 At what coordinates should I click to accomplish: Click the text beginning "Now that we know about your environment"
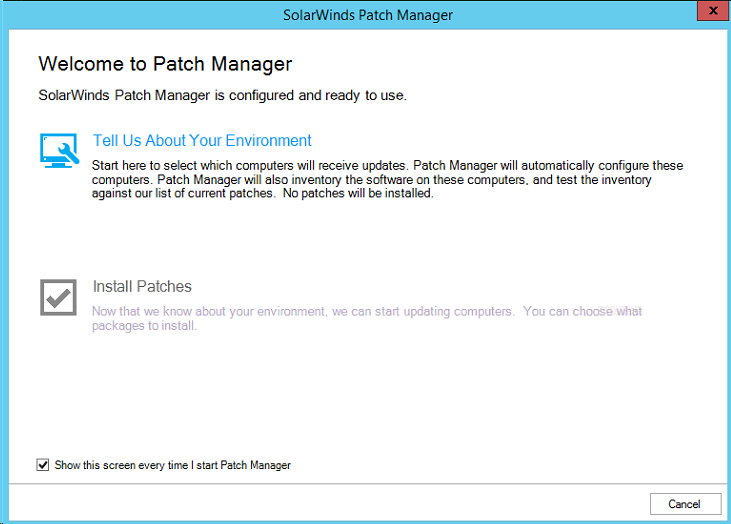[x=367, y=318]
